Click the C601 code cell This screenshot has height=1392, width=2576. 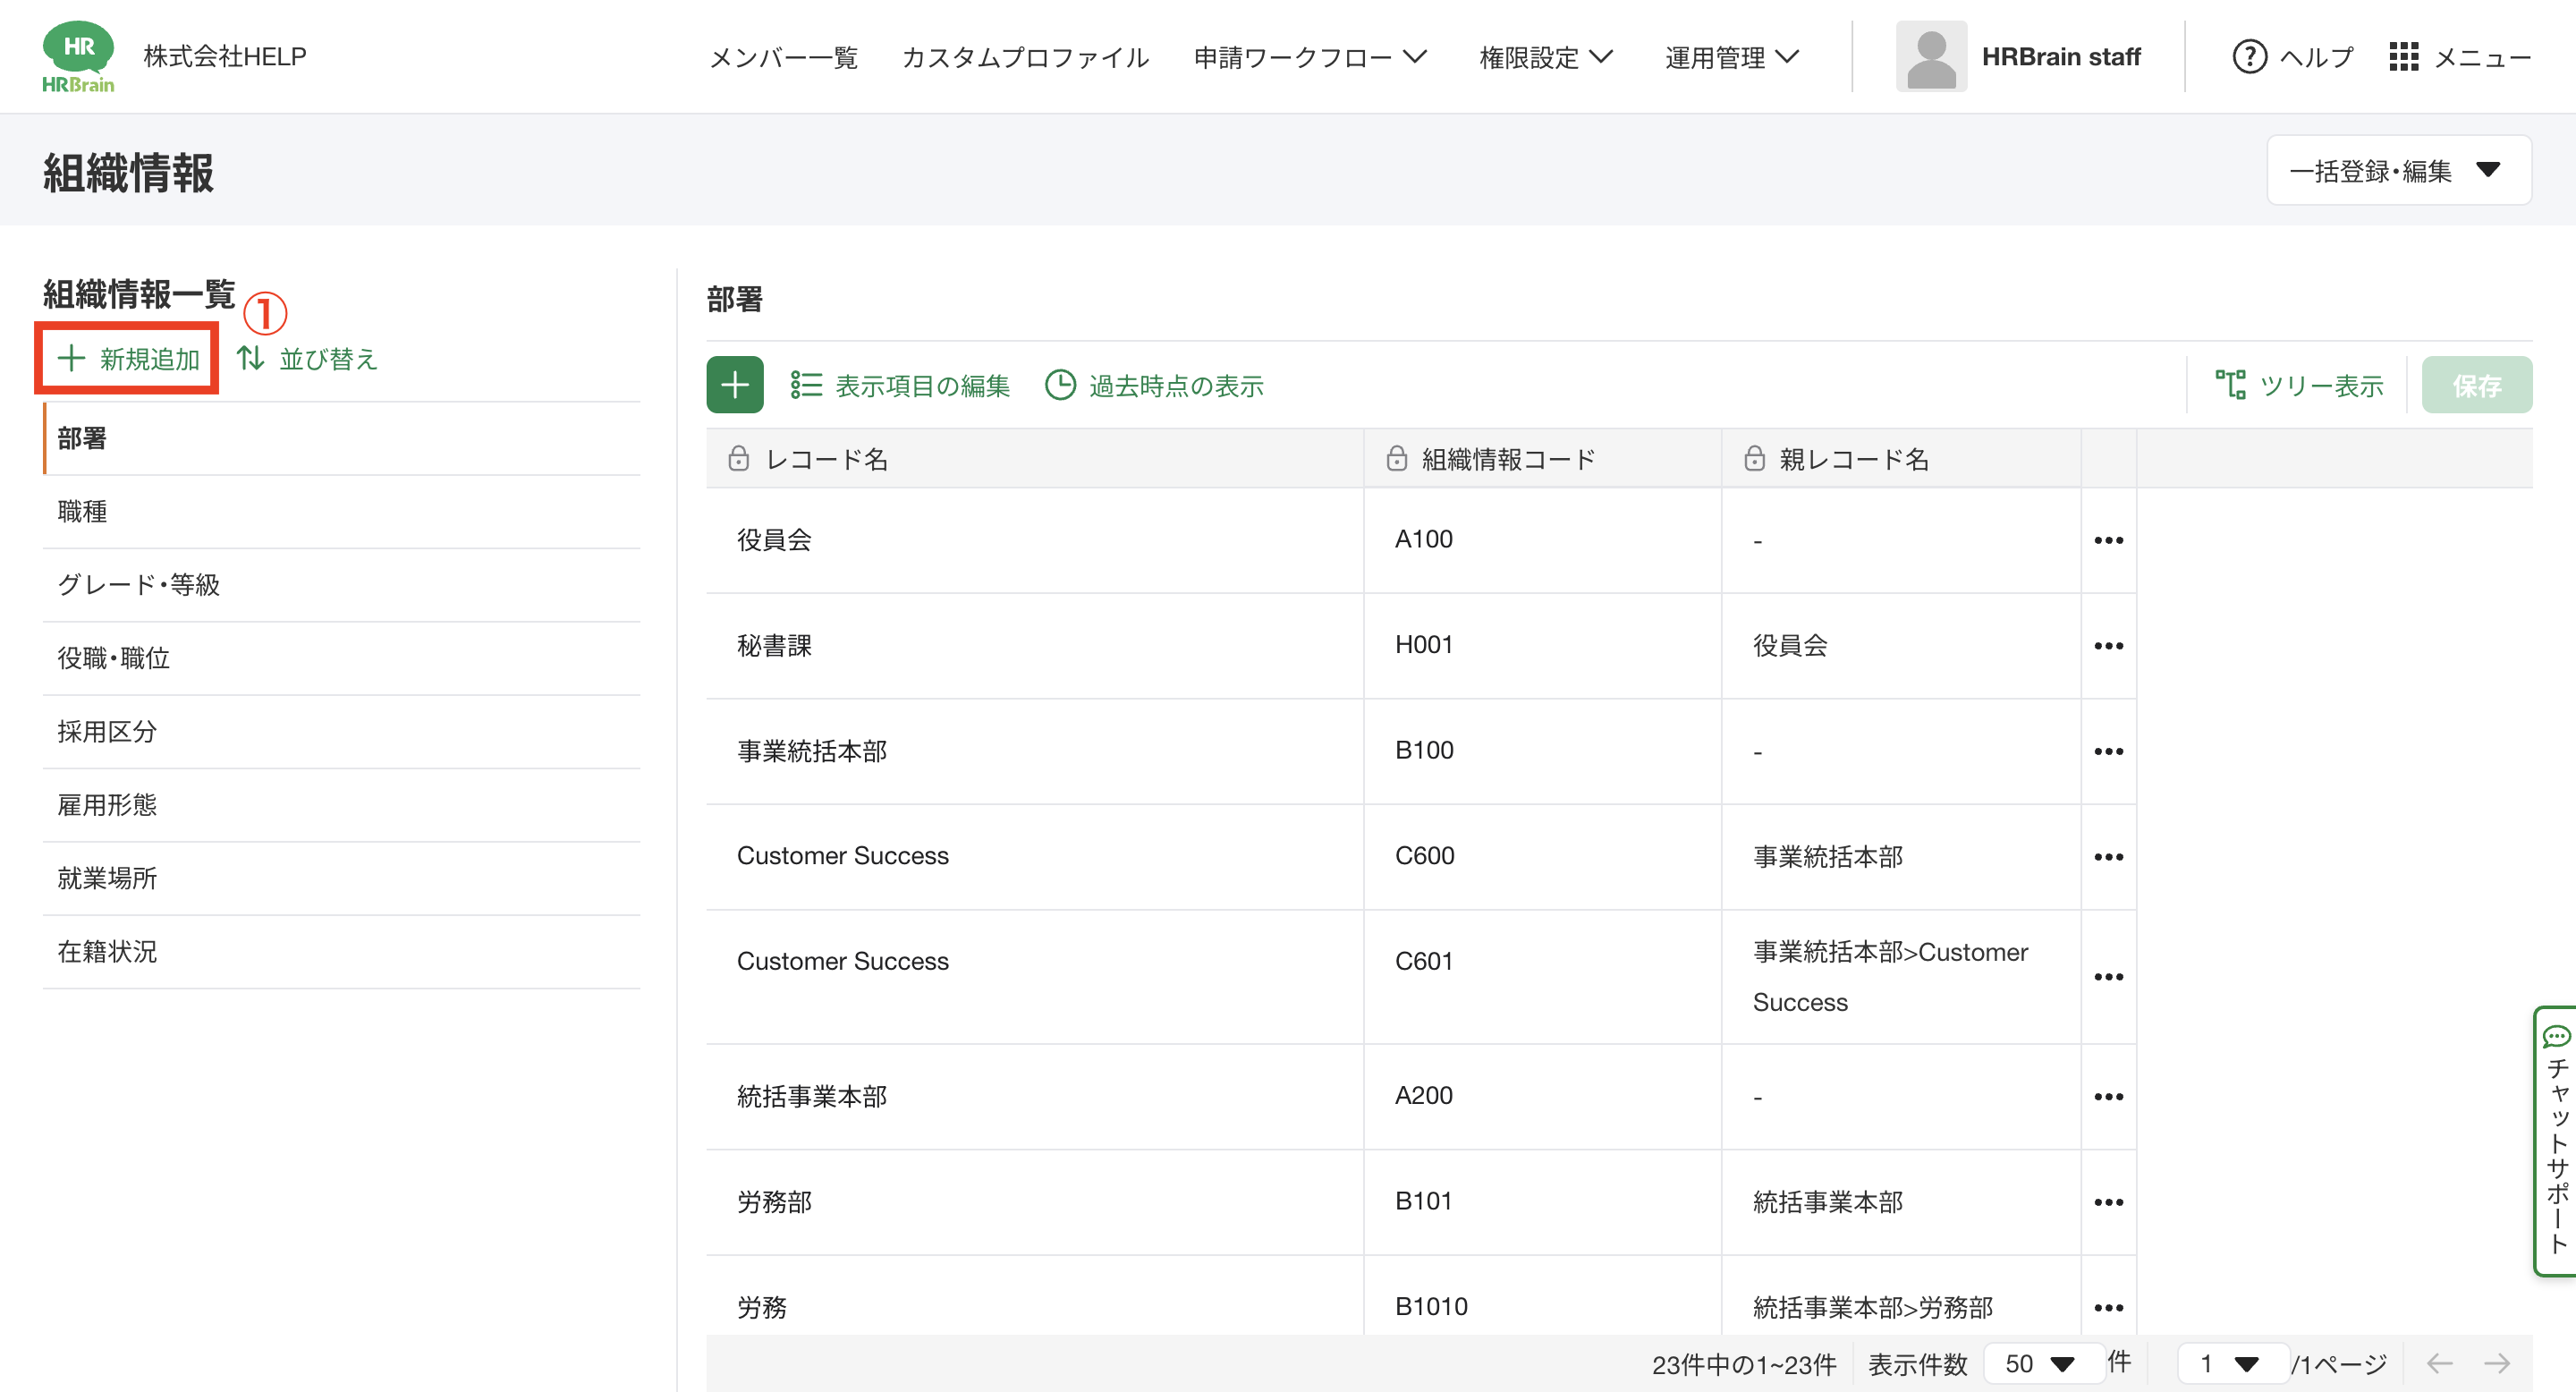click(1543, 977)
